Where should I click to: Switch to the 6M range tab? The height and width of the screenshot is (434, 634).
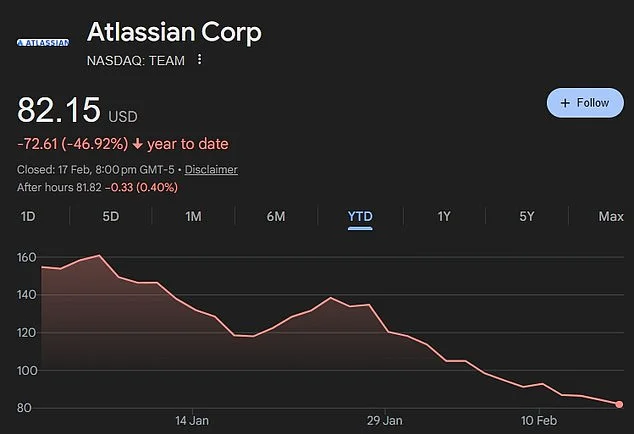[276, 216]
